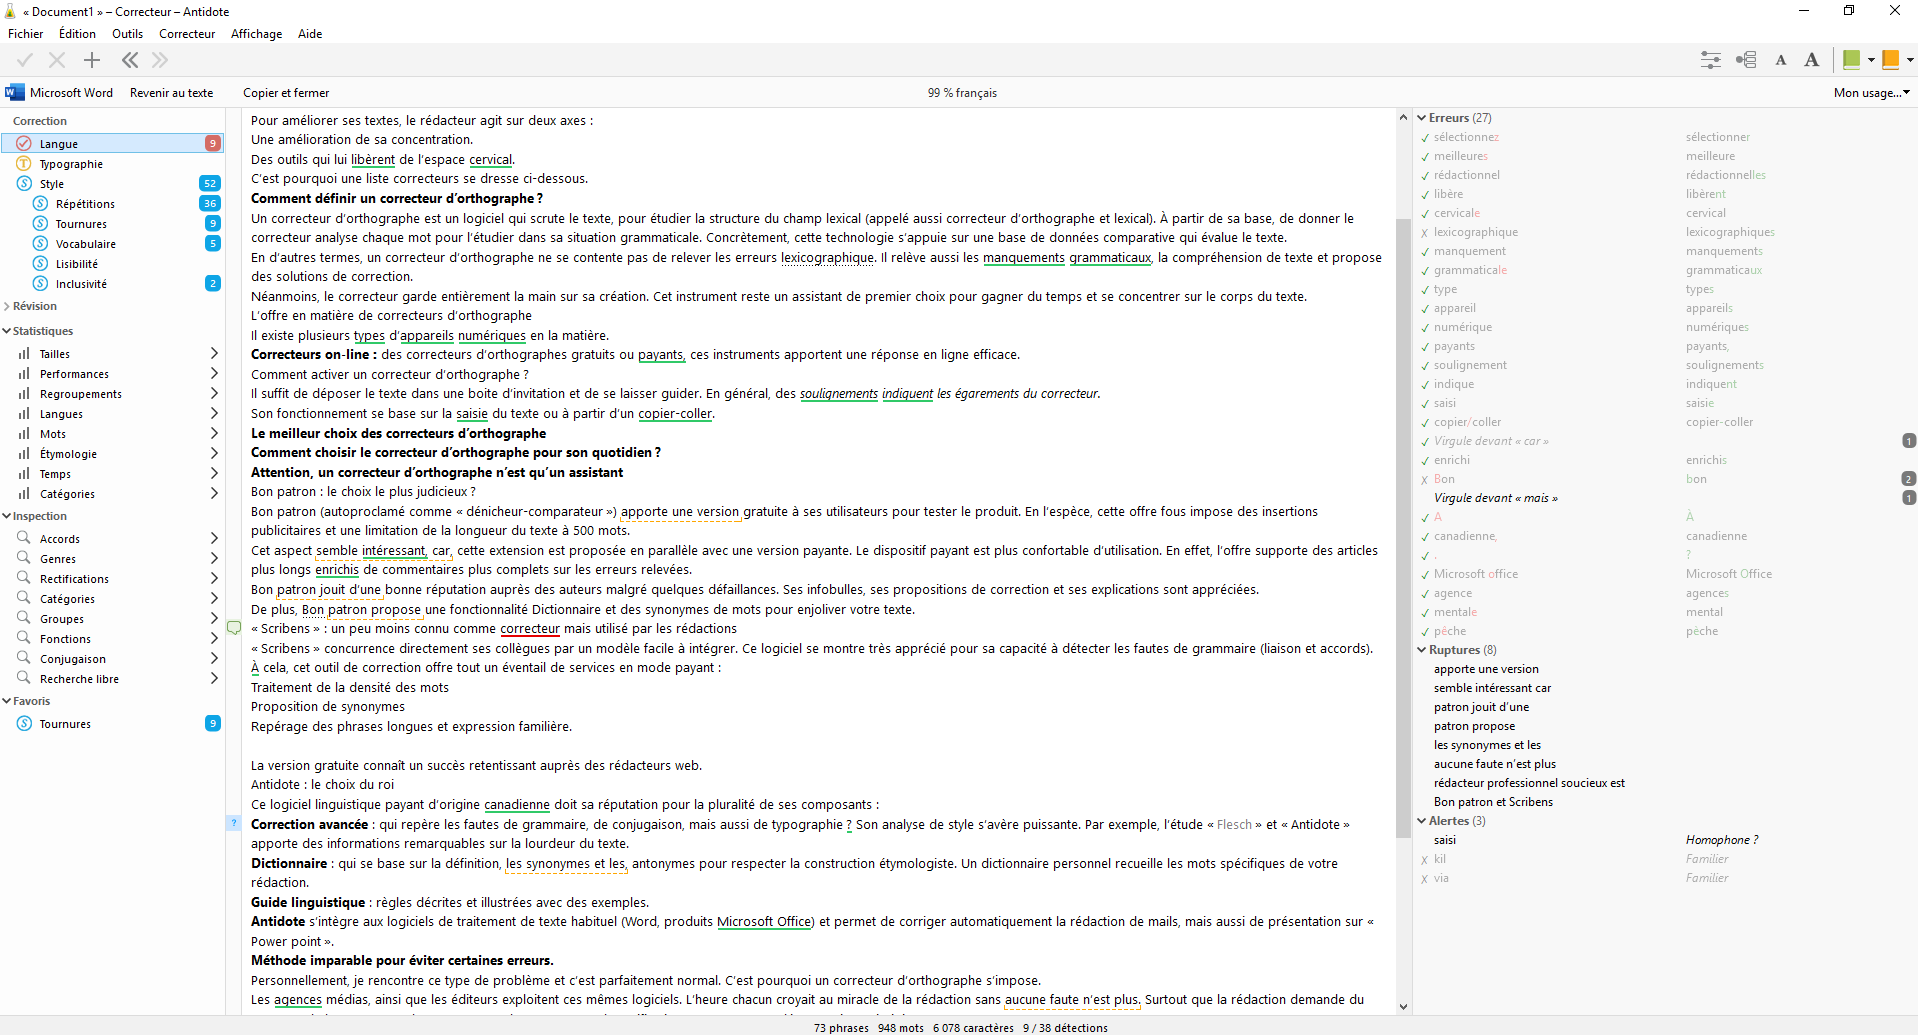Toggle the X mark next to lexicographique
1918x1035 pixels.
click(1425, 232)
